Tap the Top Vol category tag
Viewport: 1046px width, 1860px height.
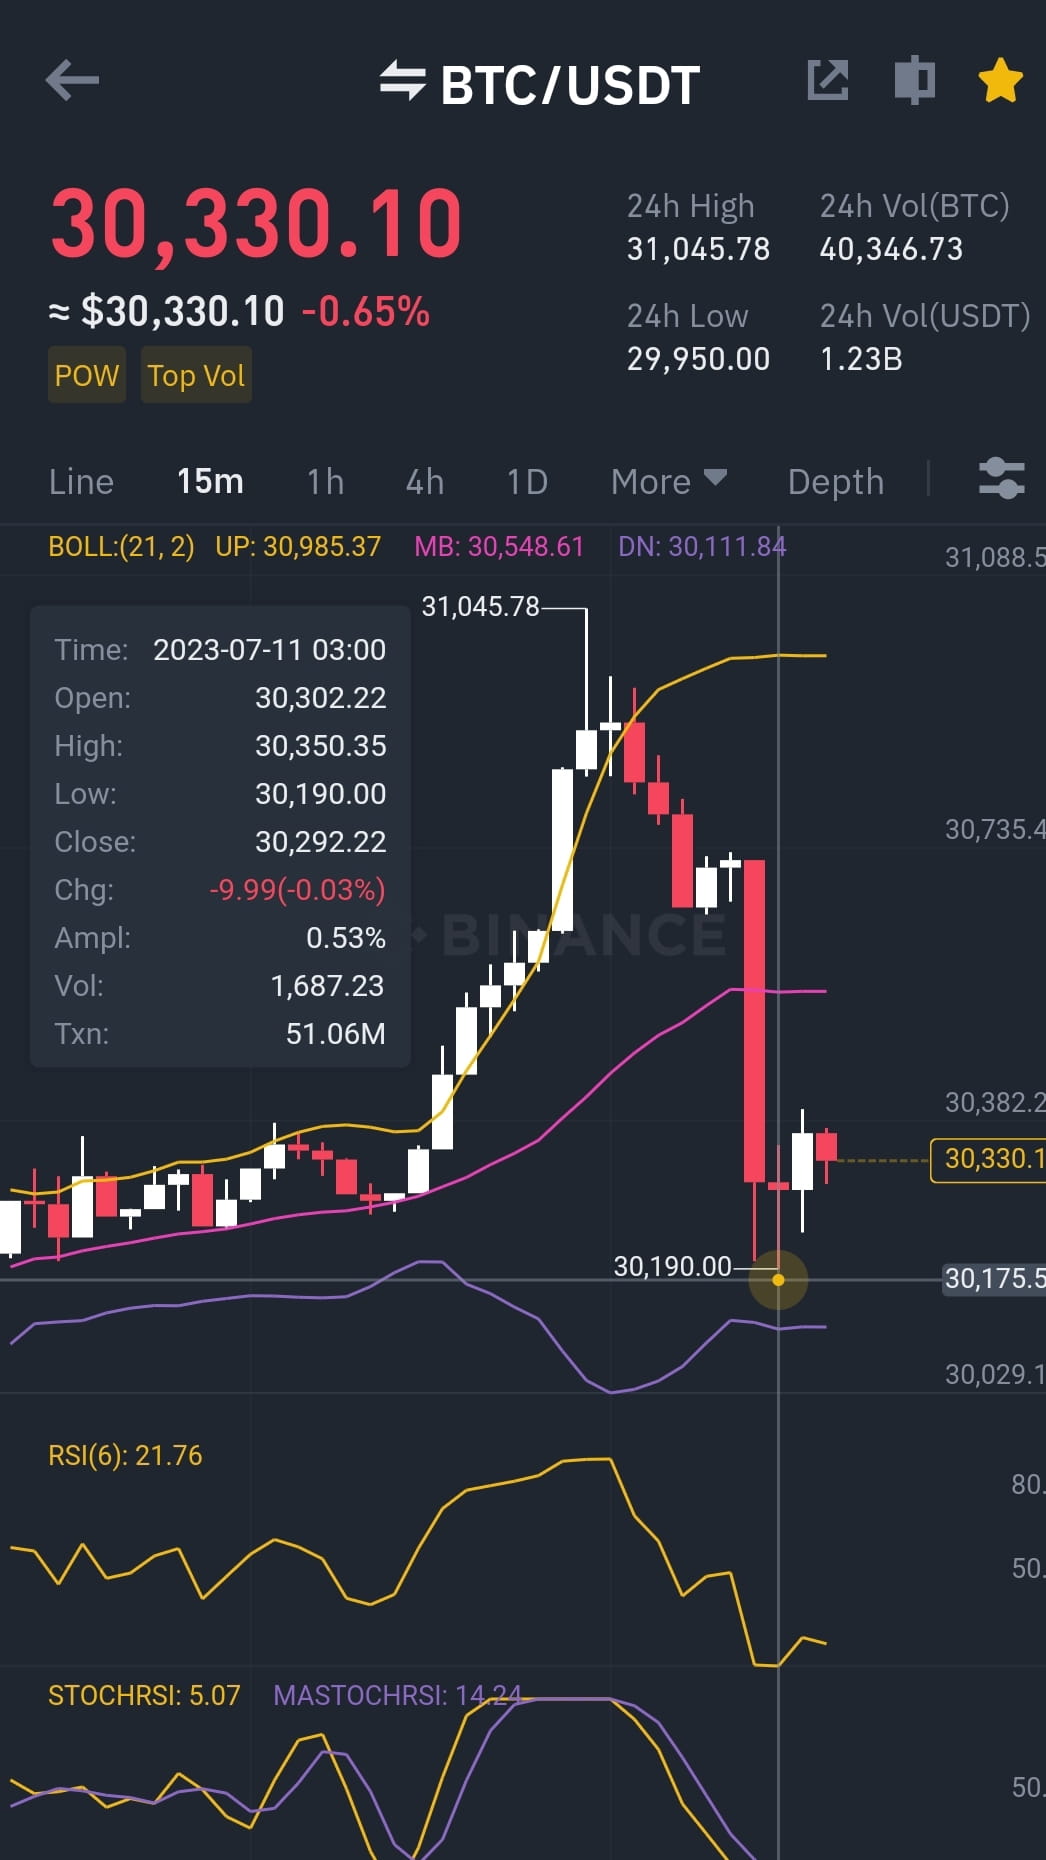pos(196,375)
